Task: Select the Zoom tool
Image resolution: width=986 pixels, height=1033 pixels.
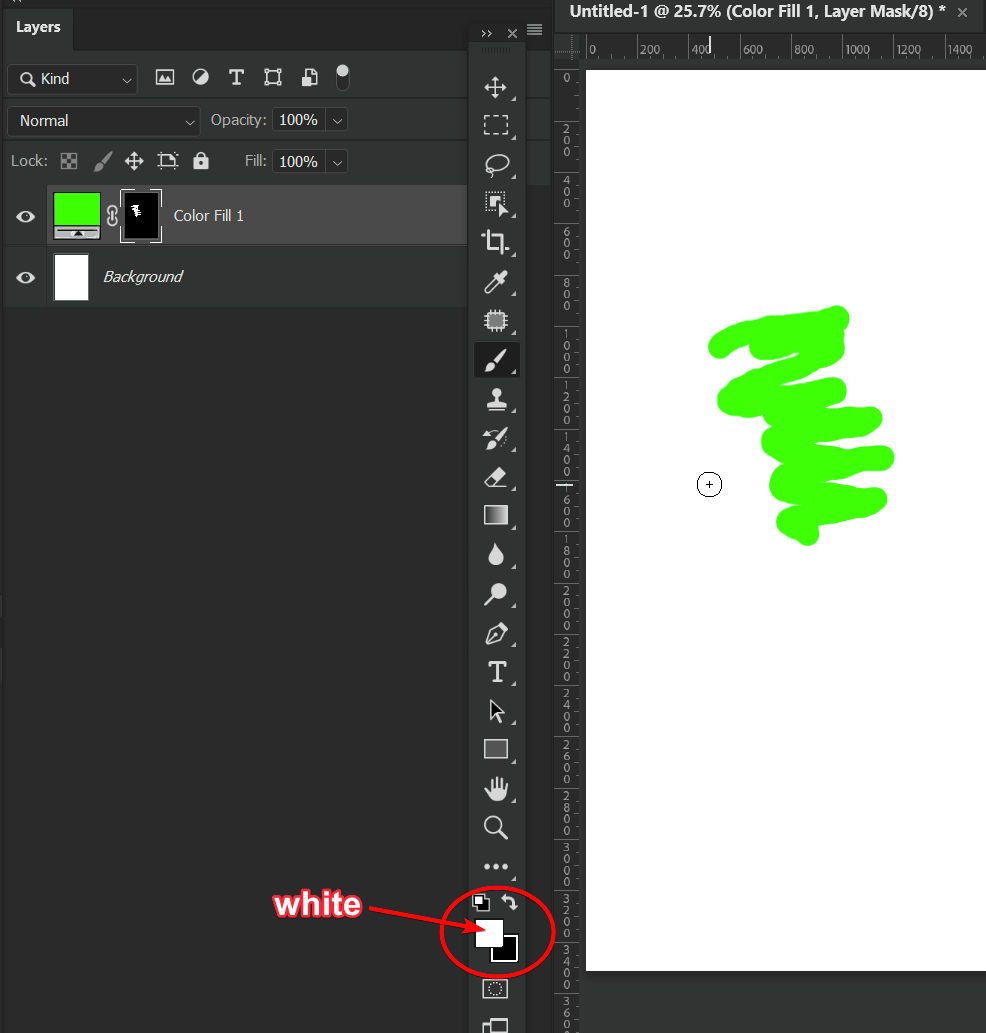Action: point(497,827)
